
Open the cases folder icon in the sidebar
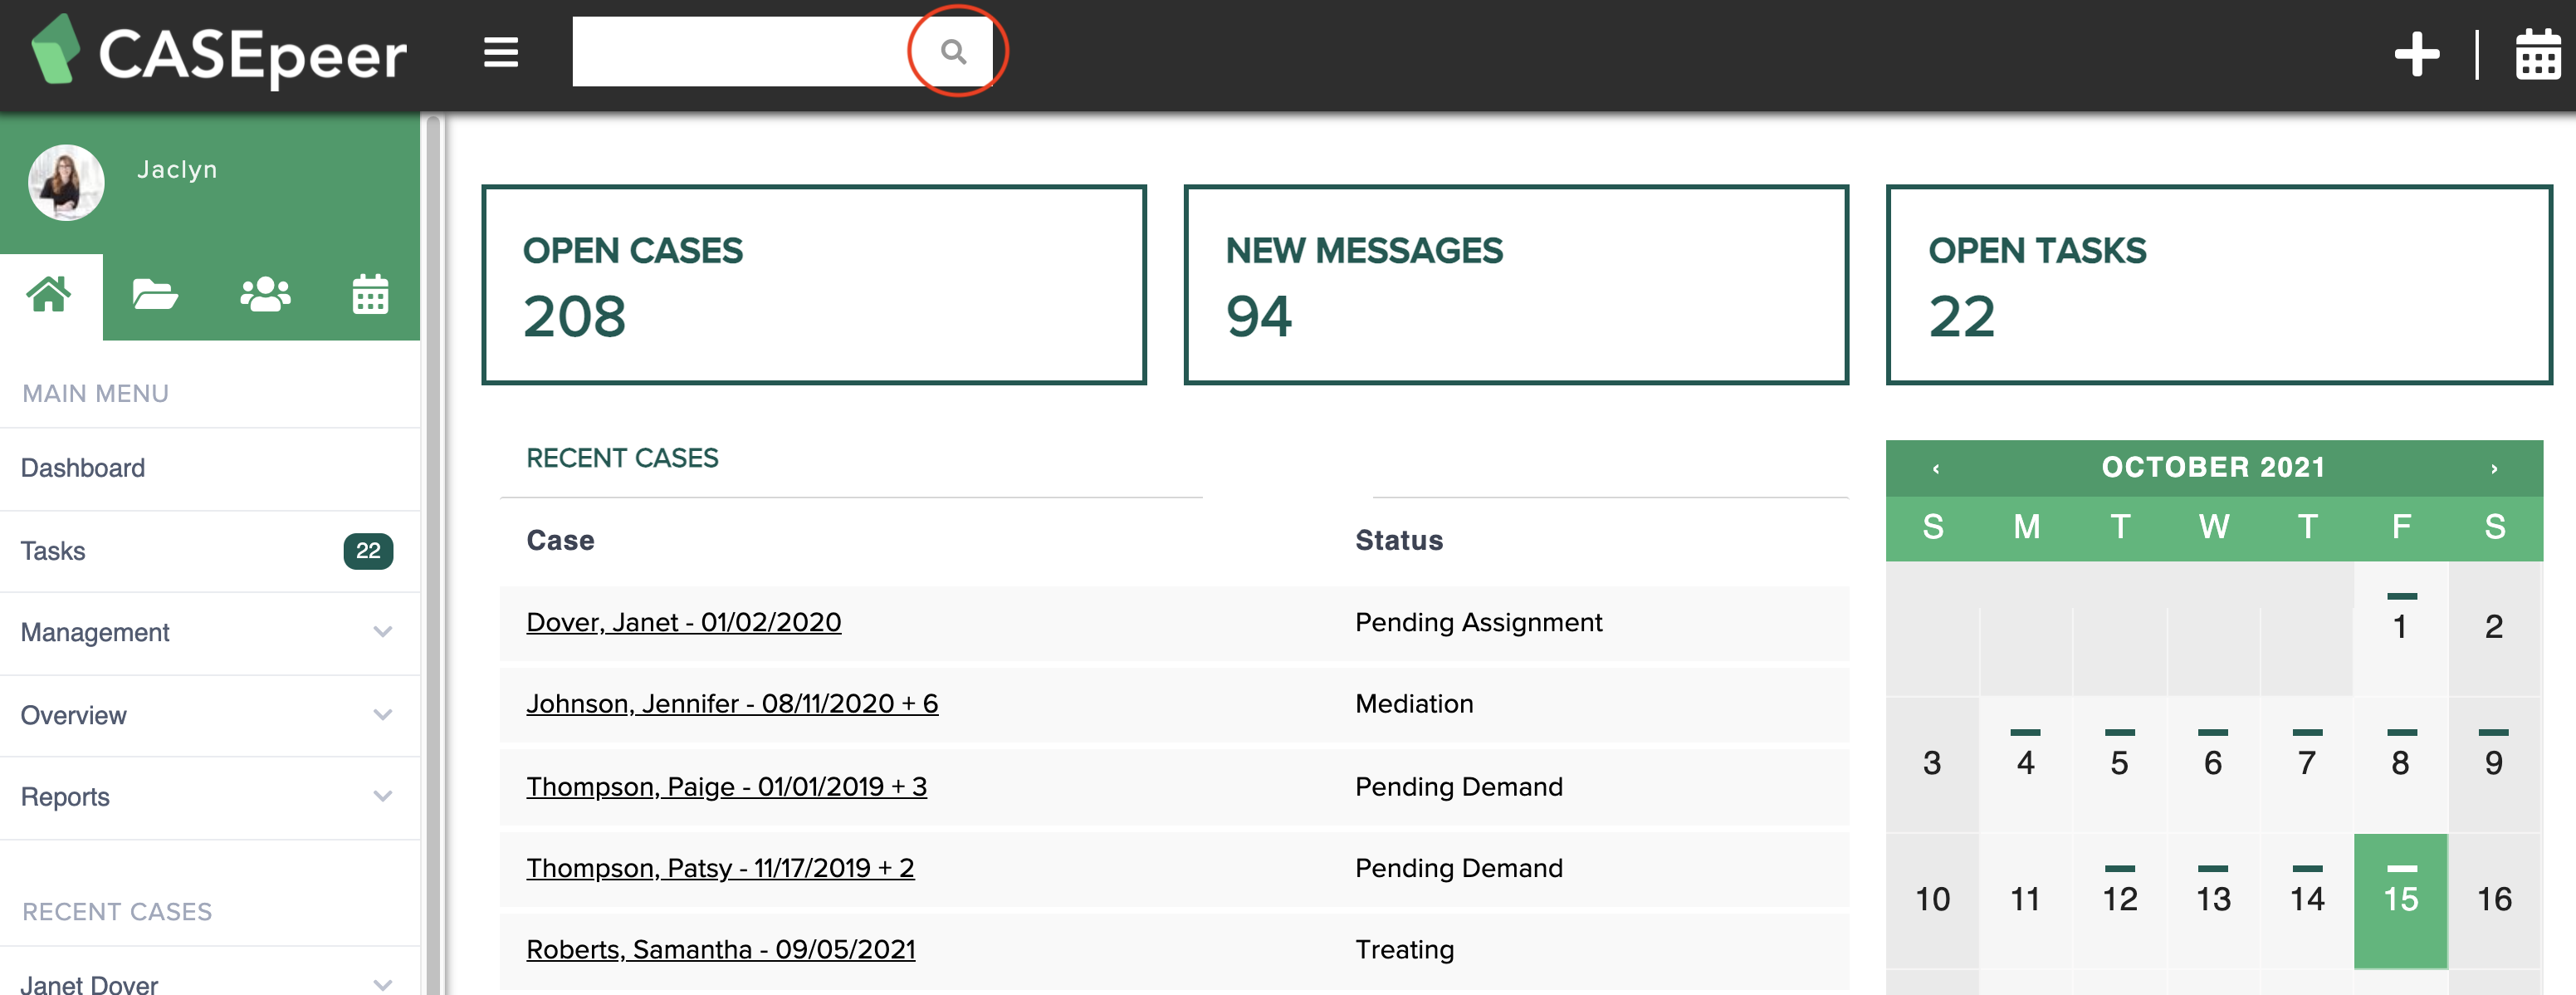coord(155,293)
